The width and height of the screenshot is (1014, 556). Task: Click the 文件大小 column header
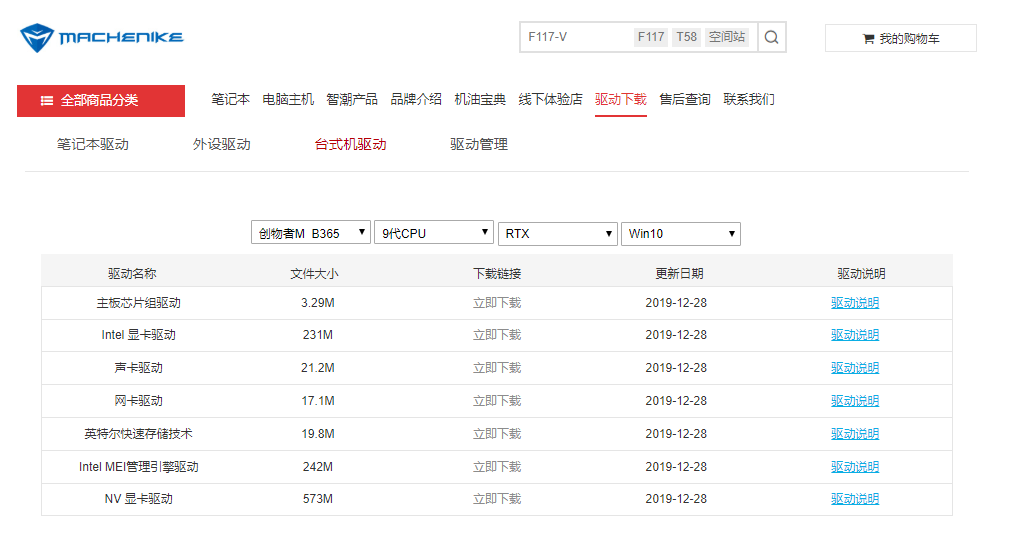(314, 273)
